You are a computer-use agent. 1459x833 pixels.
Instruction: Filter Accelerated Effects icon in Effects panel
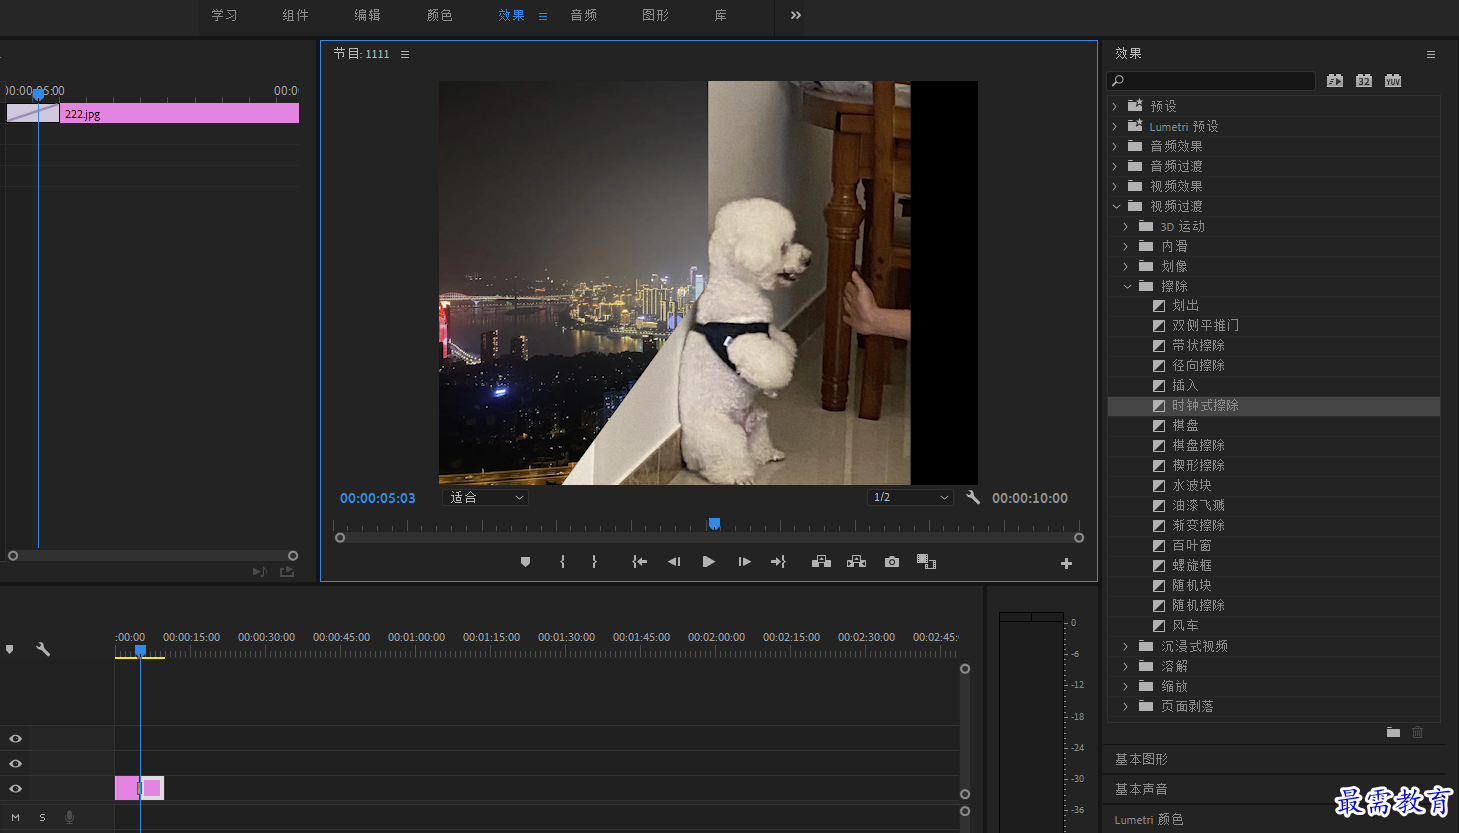point(1335,81)
